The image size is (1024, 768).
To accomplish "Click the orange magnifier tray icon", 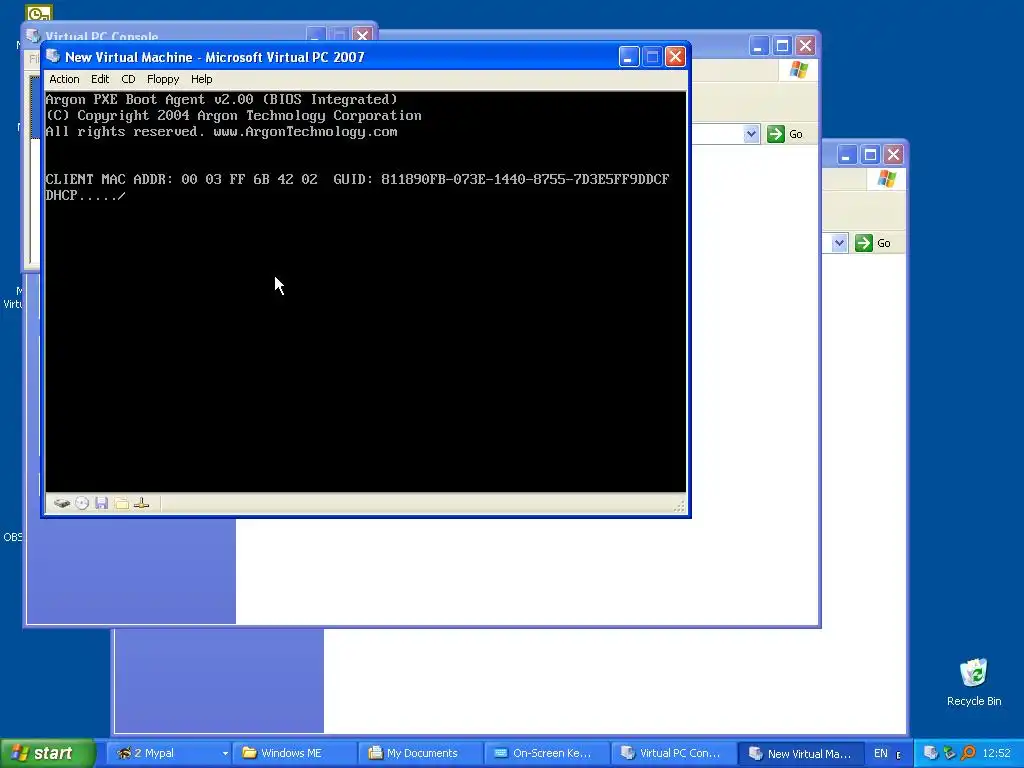I will [x=968, y=753].
